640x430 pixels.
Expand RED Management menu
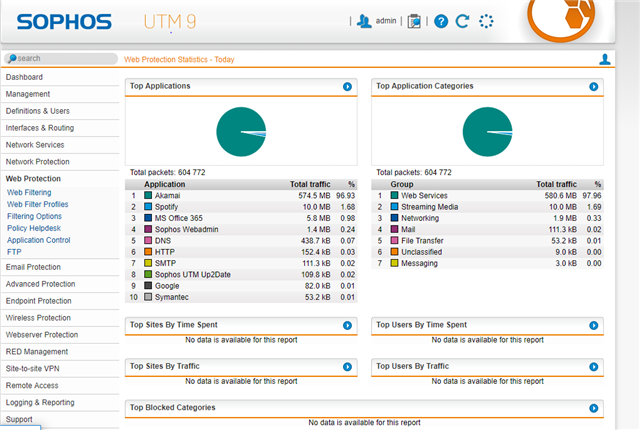tap(60, 352)
